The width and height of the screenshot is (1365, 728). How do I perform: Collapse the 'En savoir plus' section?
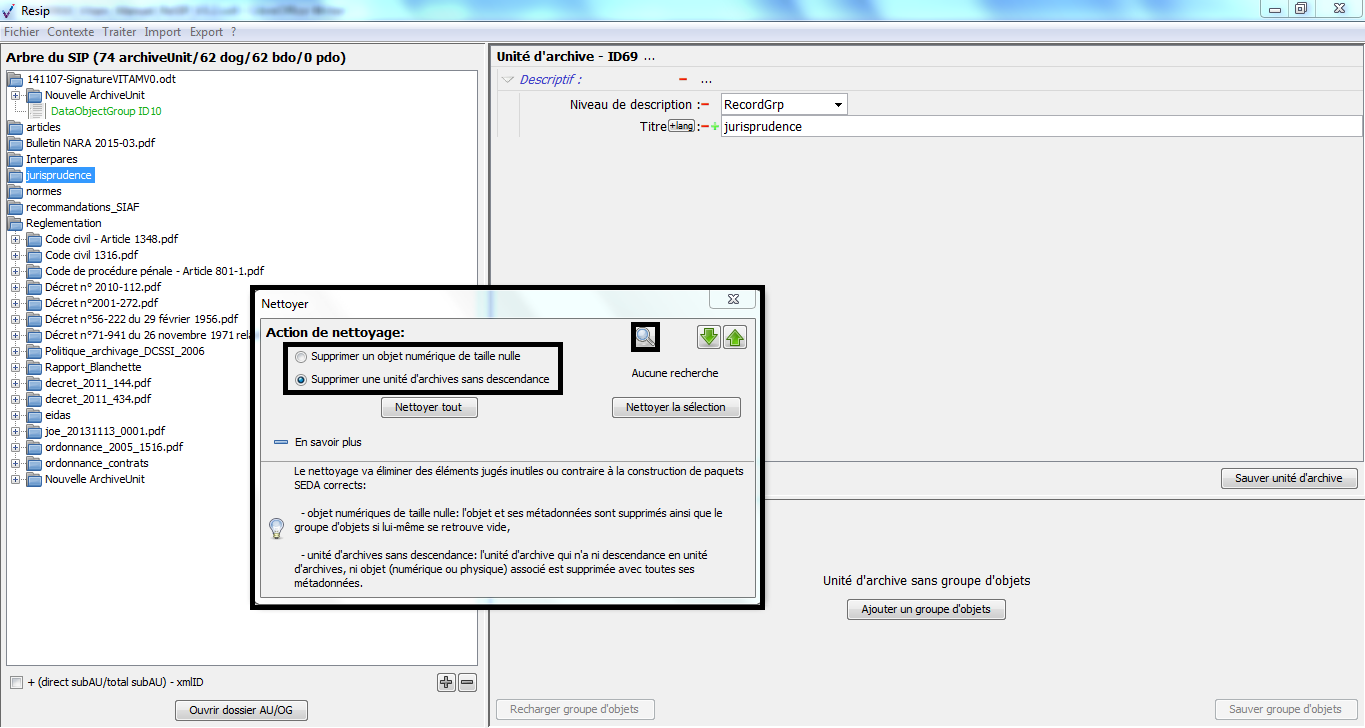pos(281,442)
